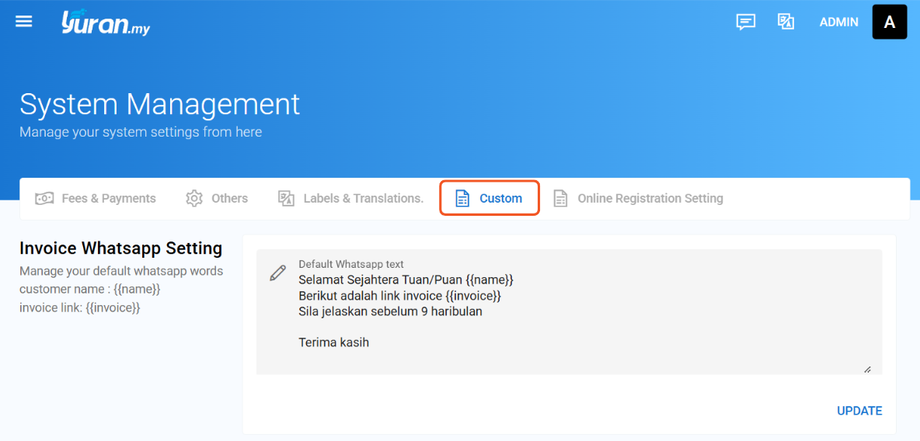Click the yuran.my logo
920x441 pixels.
(105, 23)
